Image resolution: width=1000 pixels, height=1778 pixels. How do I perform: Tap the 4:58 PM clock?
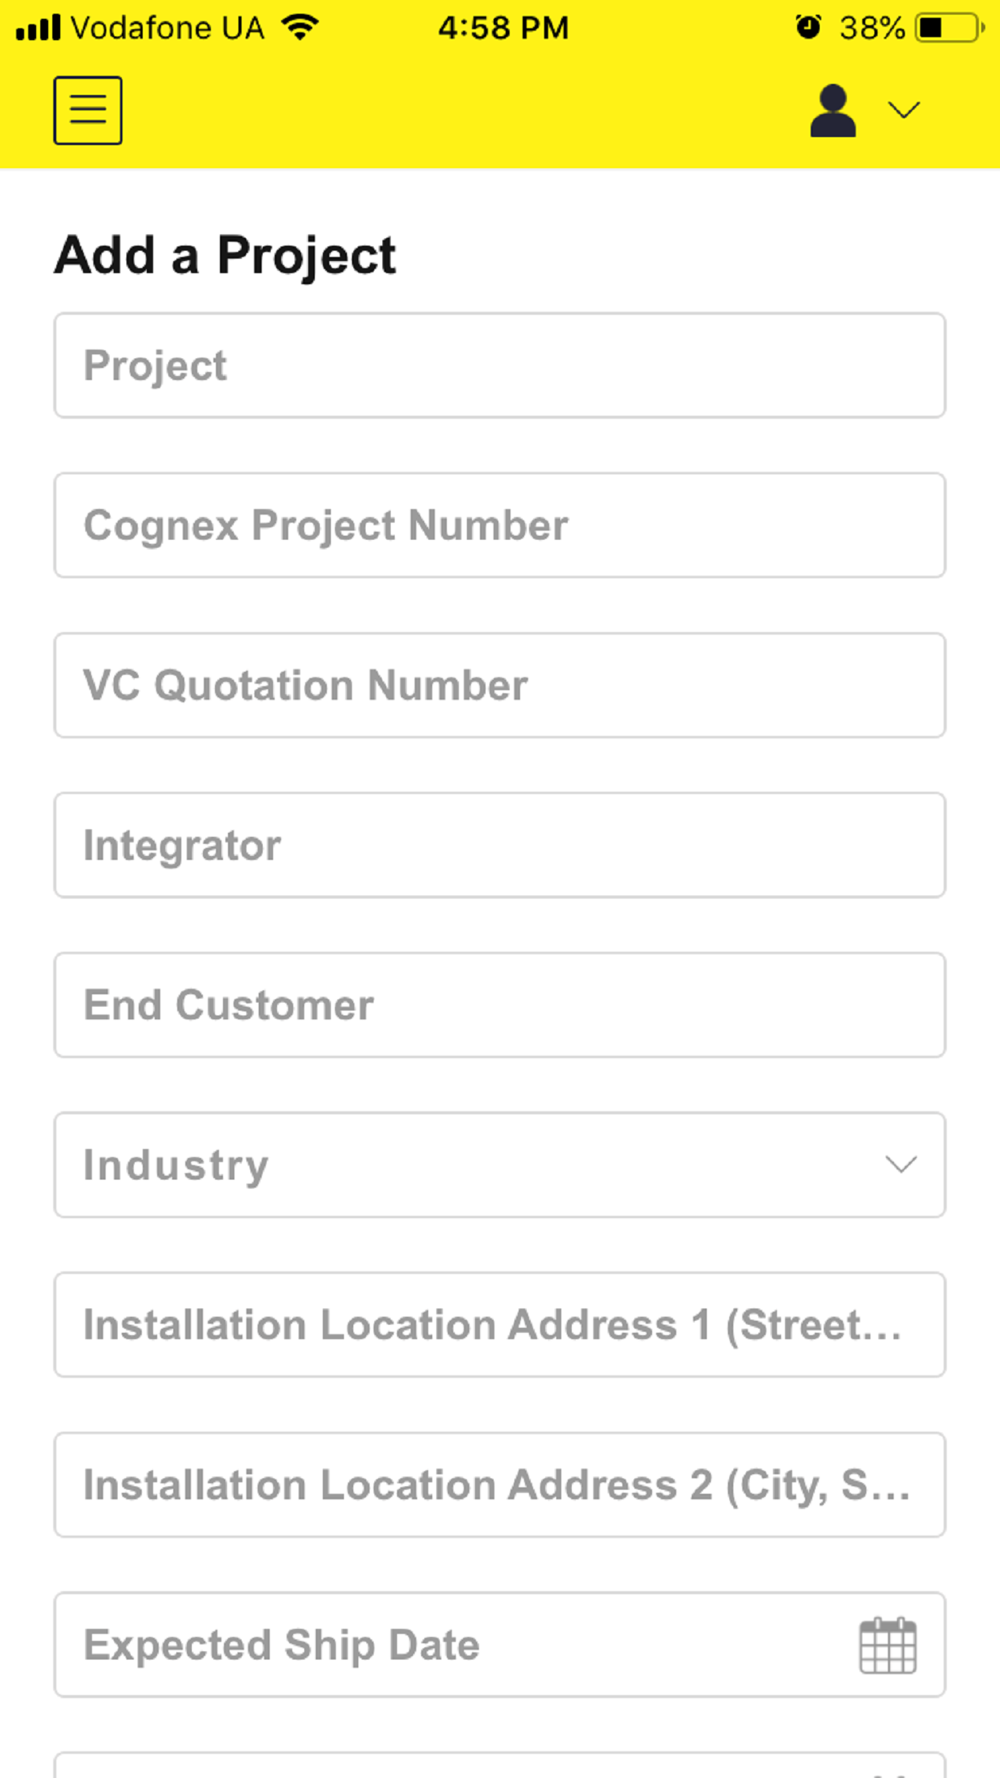click(503, 27)
